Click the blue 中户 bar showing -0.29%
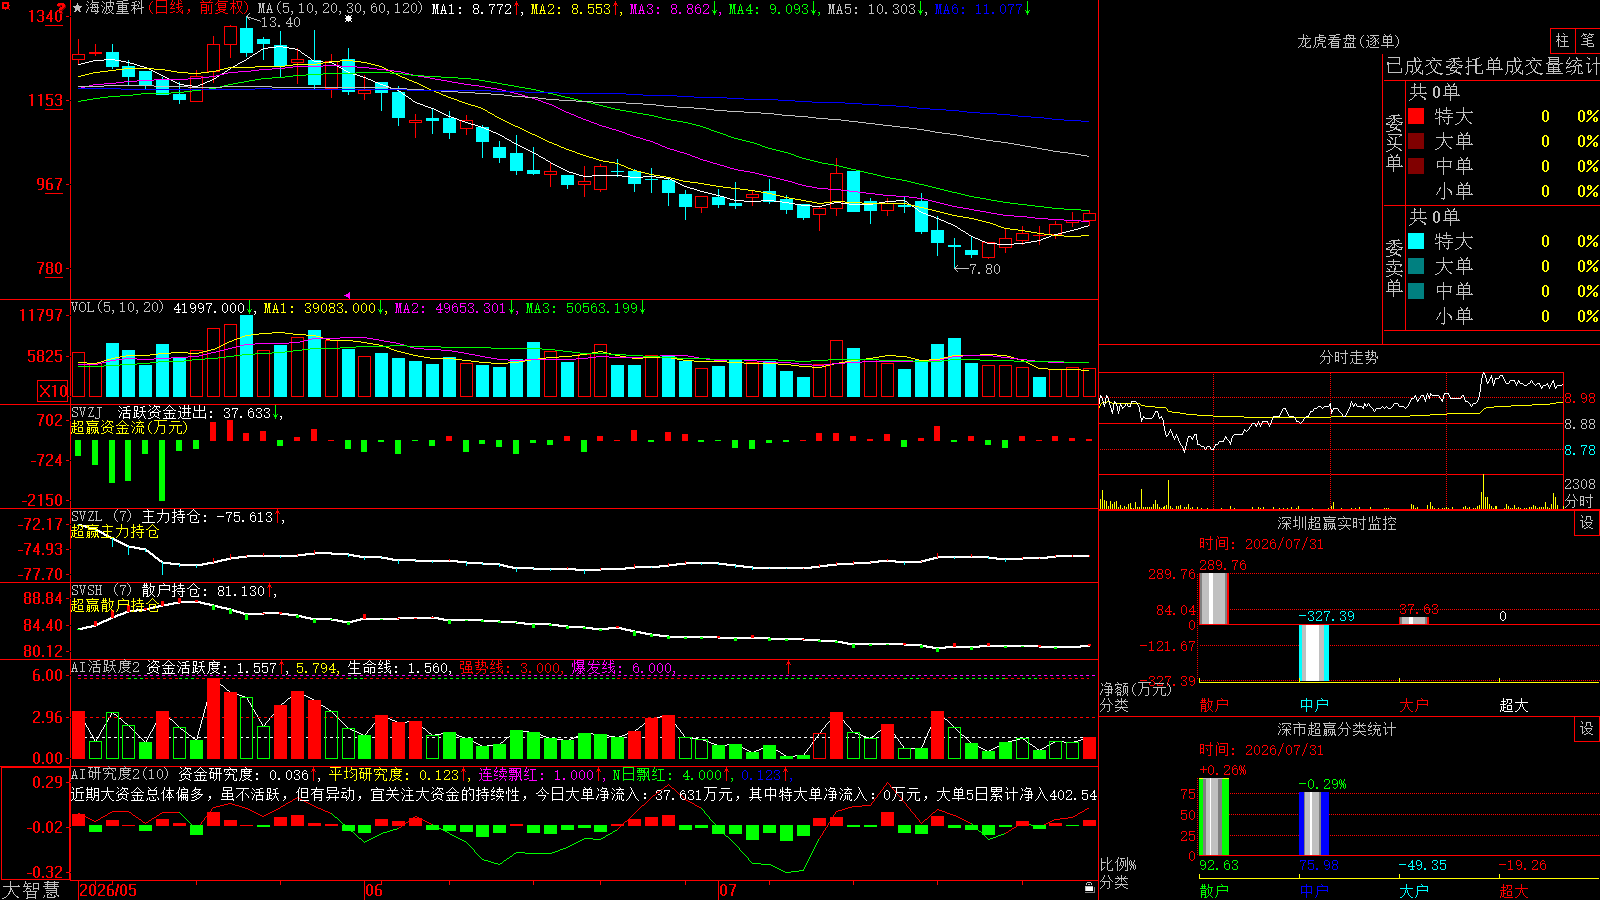 (1313, 823)
